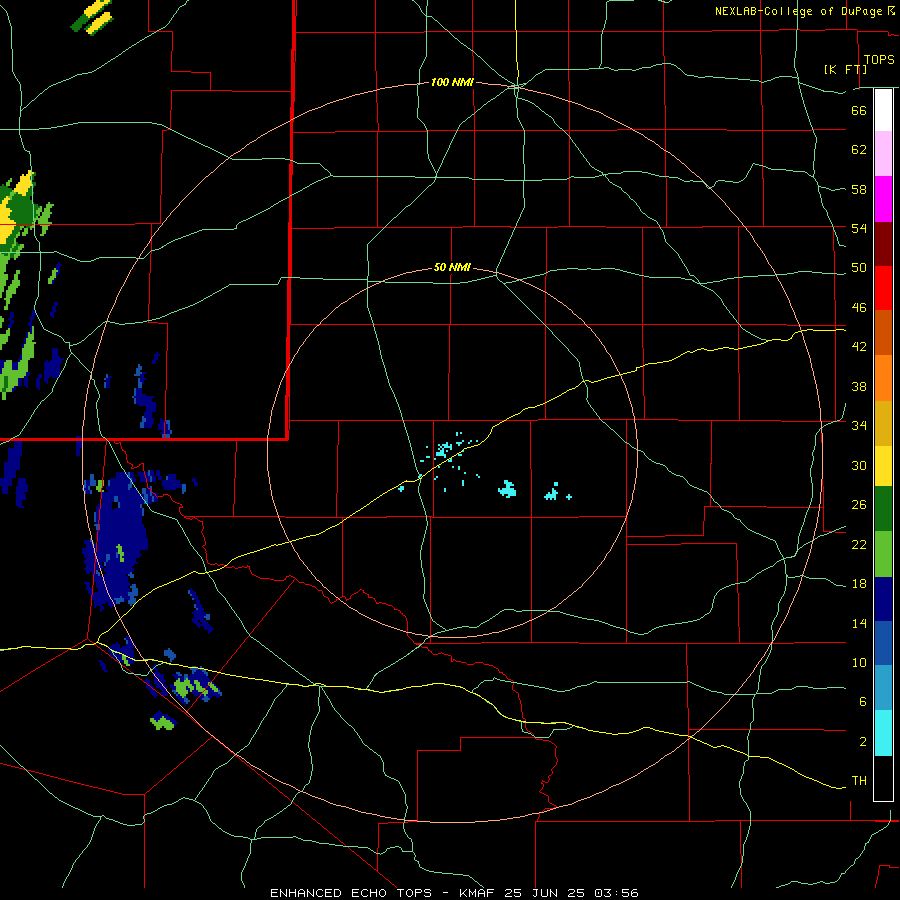Select the dark green legend swatch
This screenshot has height=900, width=900.
[x=883, y=509]
